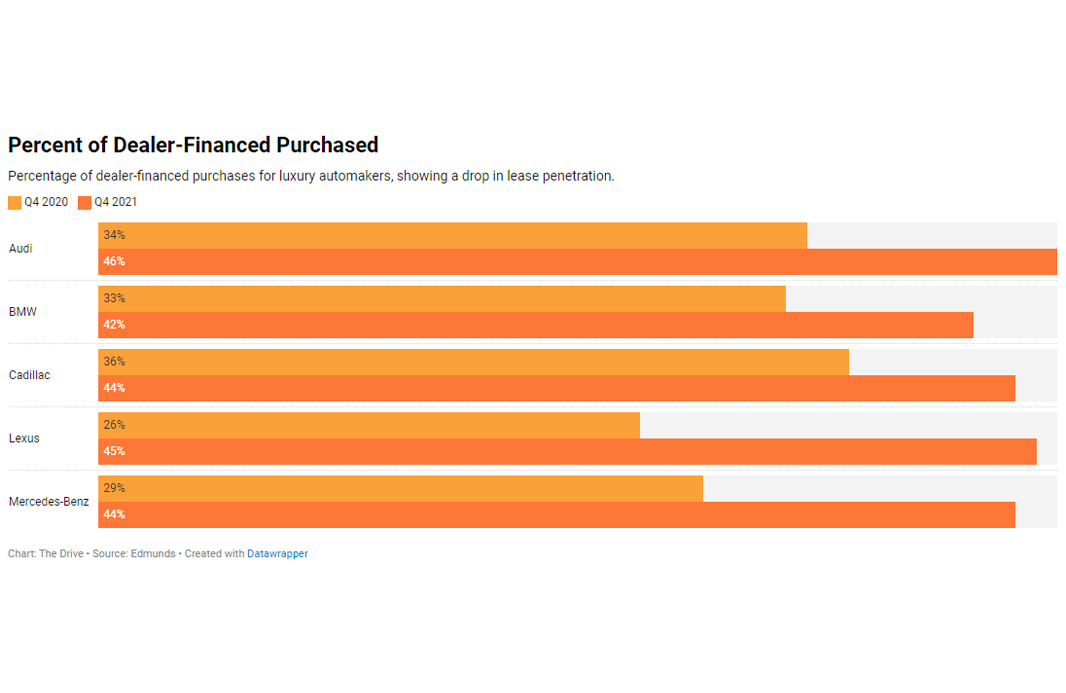1066x693 pixels.
Task: Select Mercedes-Benz's 29% bar
Action: (x=400, y=488)
